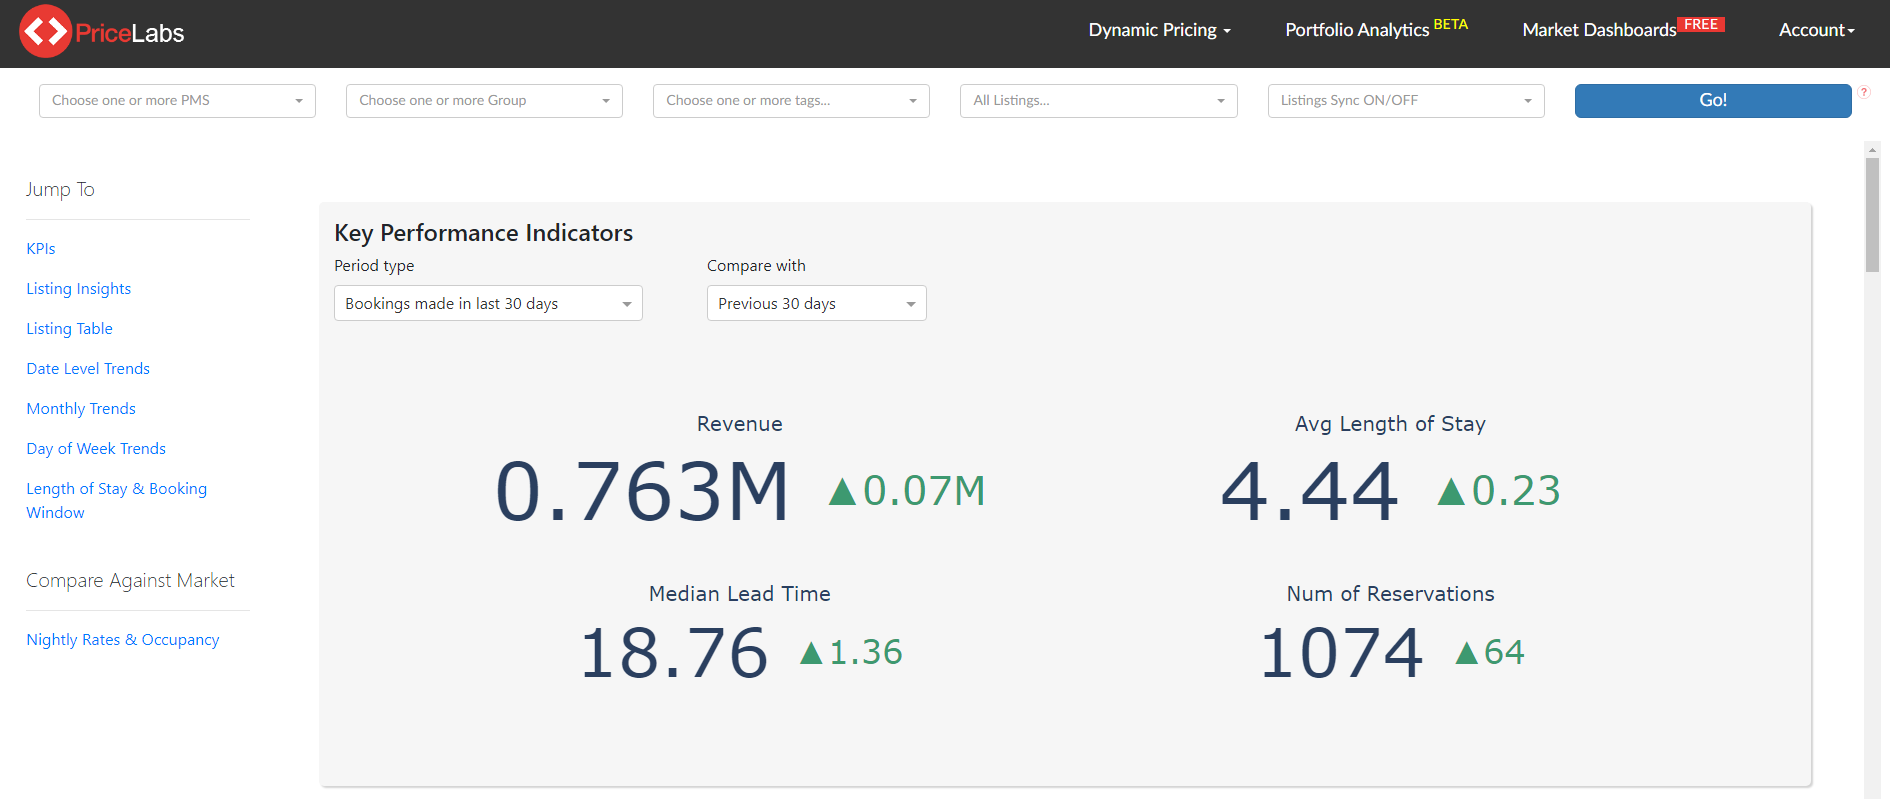1890x799 pixels.
Task: Jump to Listing Insights section
Action: tap(79, 289)
